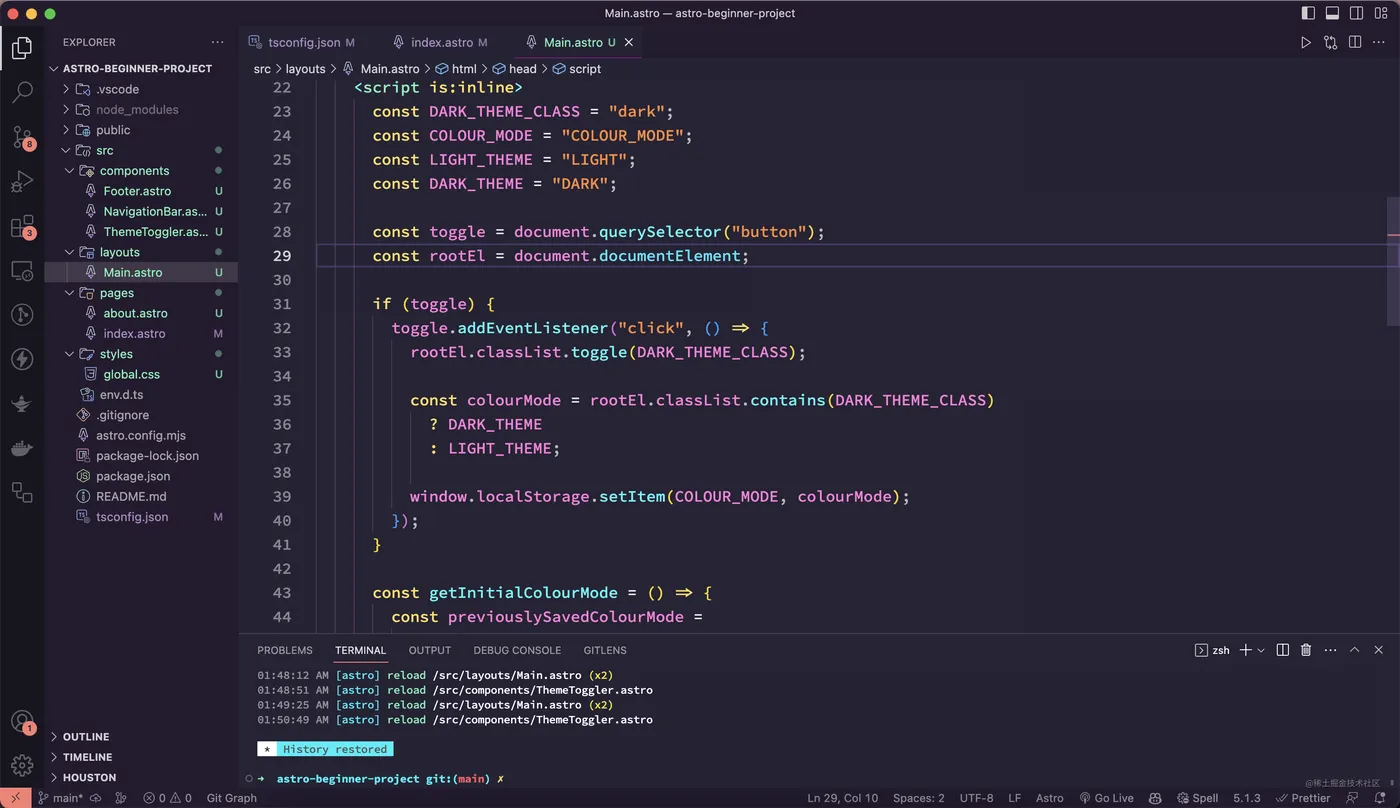Maximize panel with chevron up
Image resolution: width=1400 pixels, height=808 pixels.
click(x=1355, y=650)
